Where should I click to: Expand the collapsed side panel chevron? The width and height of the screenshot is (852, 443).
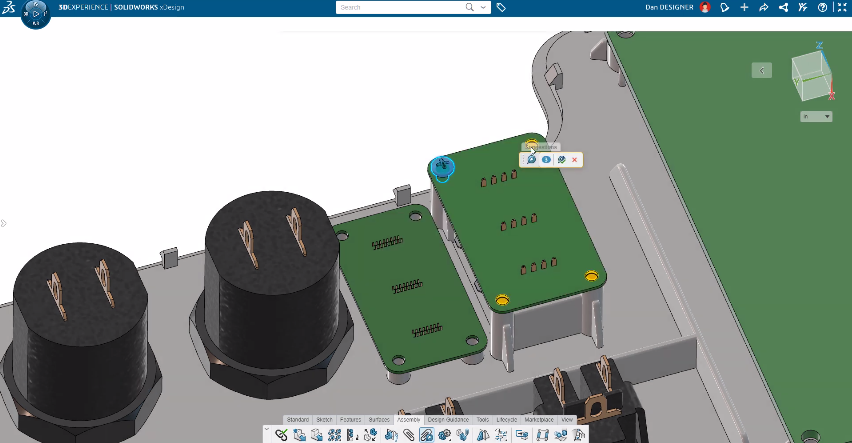(763, 70)
